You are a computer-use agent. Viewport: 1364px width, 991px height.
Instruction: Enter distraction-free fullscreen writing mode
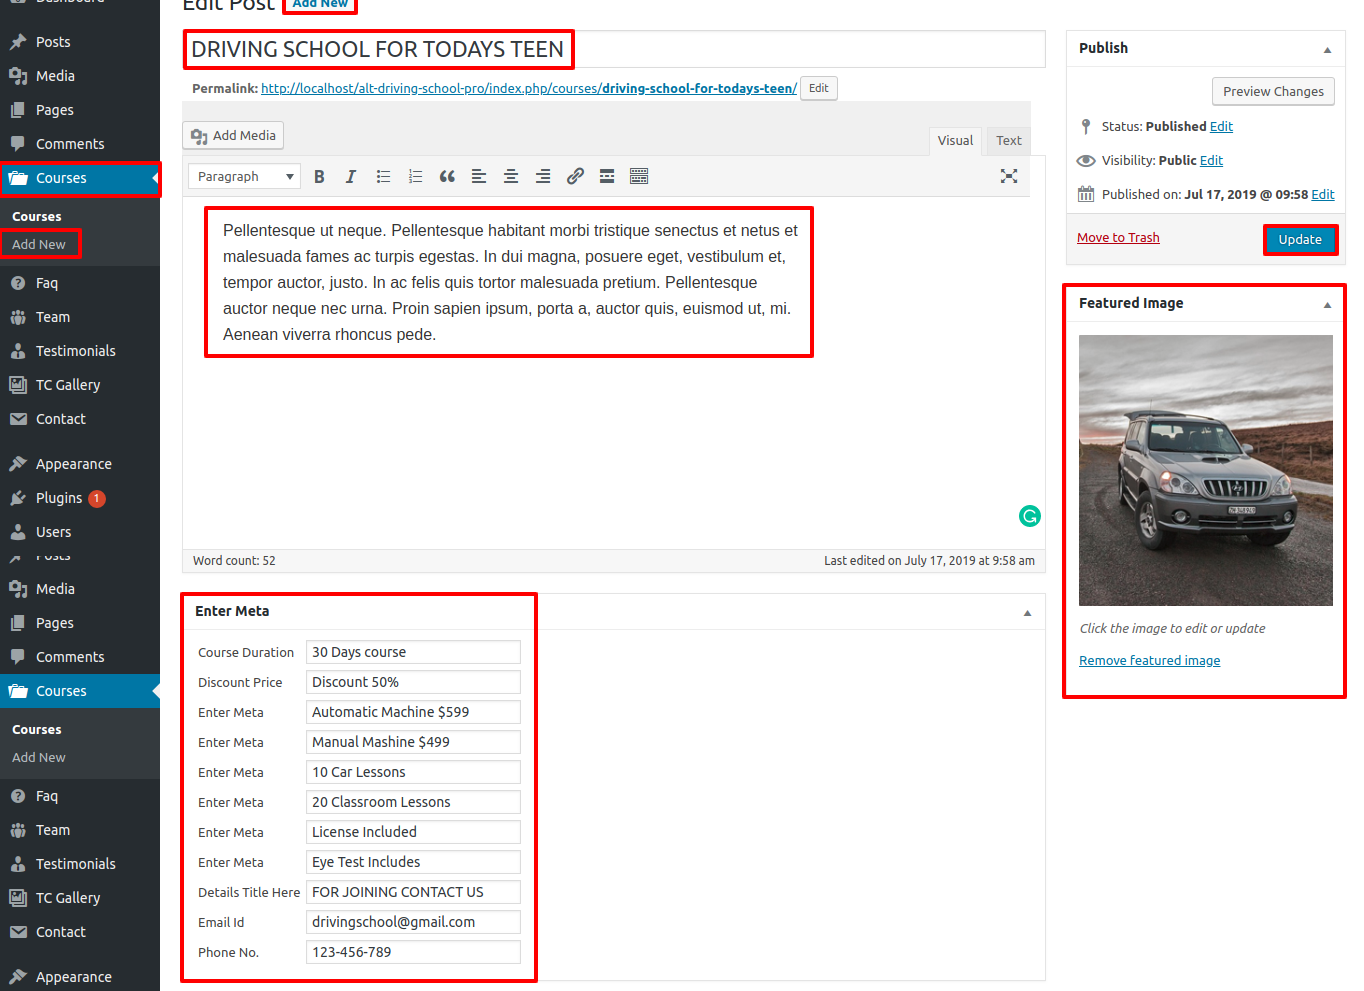(1009, 176)
